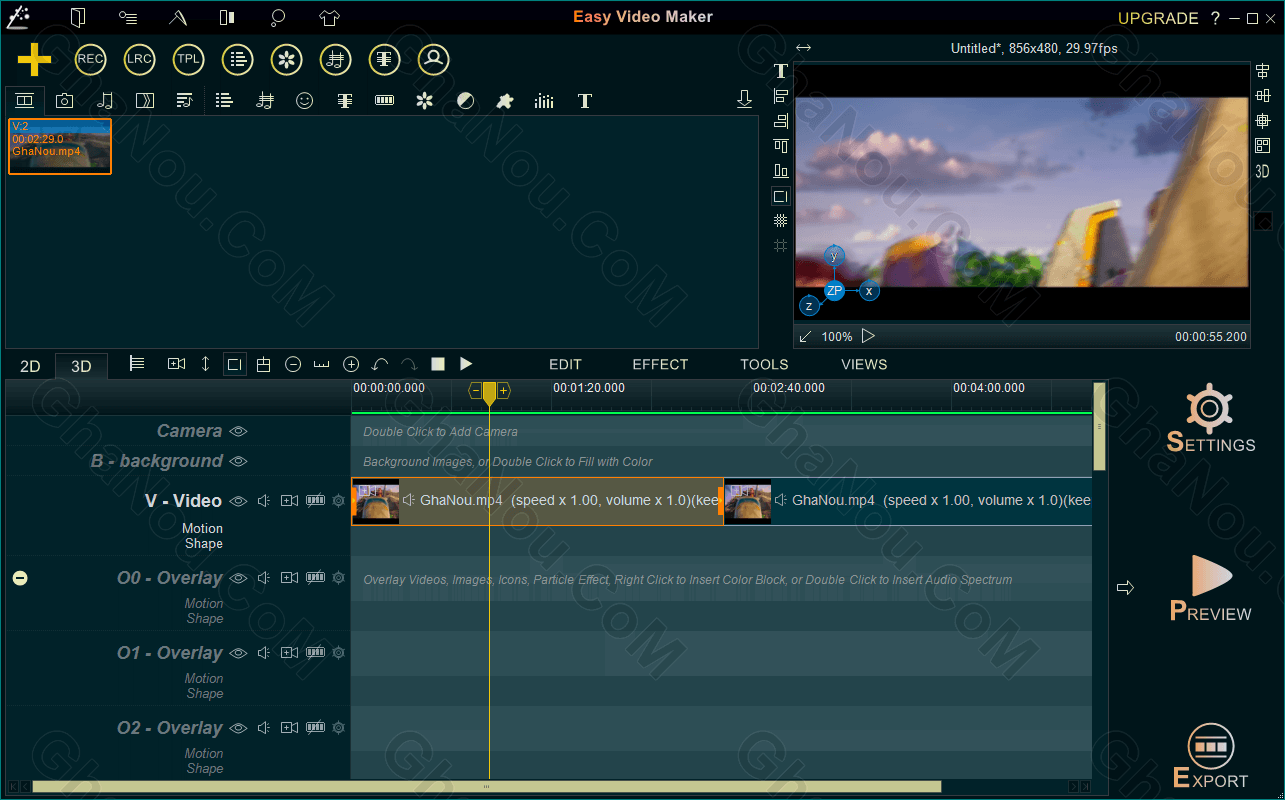Image resolution: width=1285 pixels, height=800 pixels.
Task: Click UPGRADE in the title bar
Action: [x=1158, y=18]
